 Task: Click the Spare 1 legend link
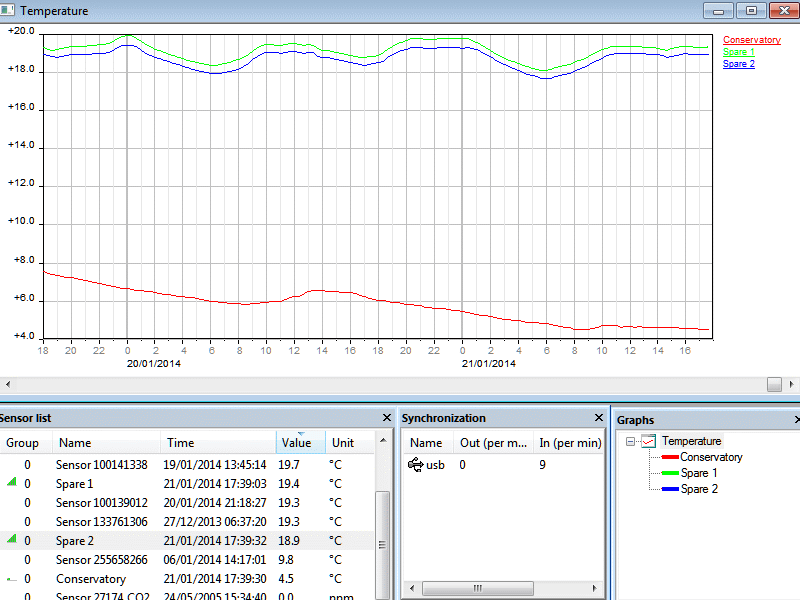point(739,52)
